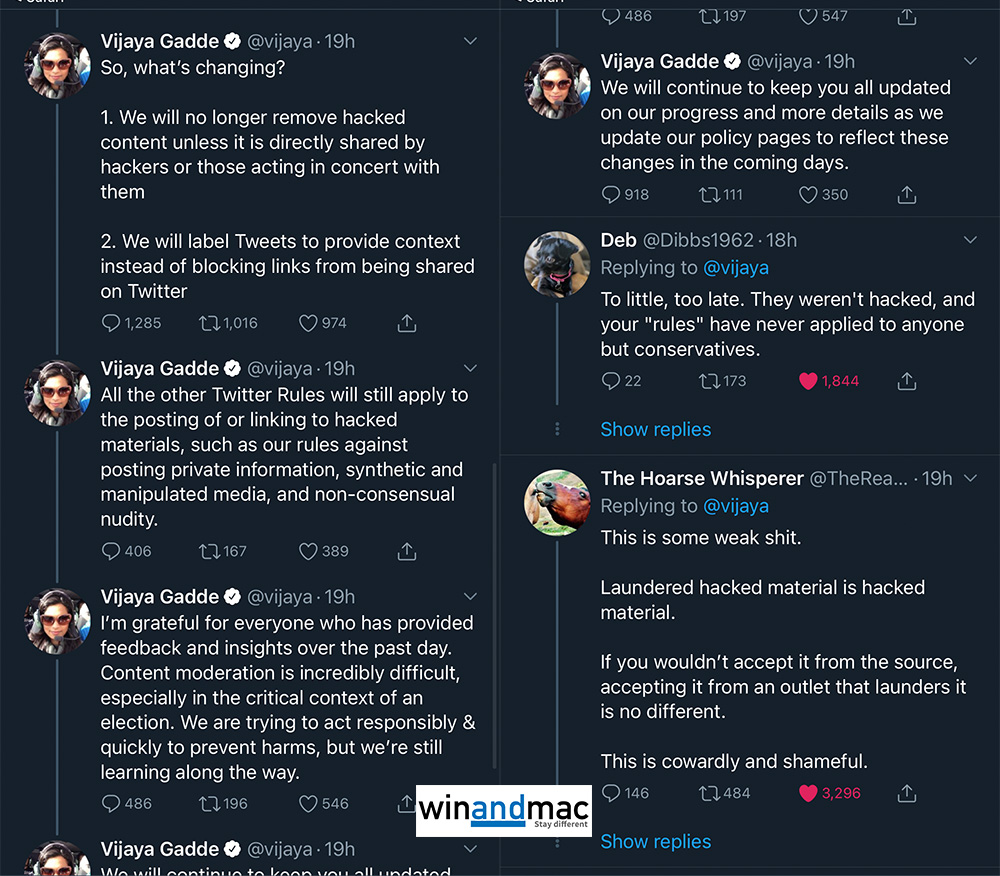Show replies under The Hoarse Whisperer's tweet
The width and height of the screenshot is (1000, 876).
[655, 841]
